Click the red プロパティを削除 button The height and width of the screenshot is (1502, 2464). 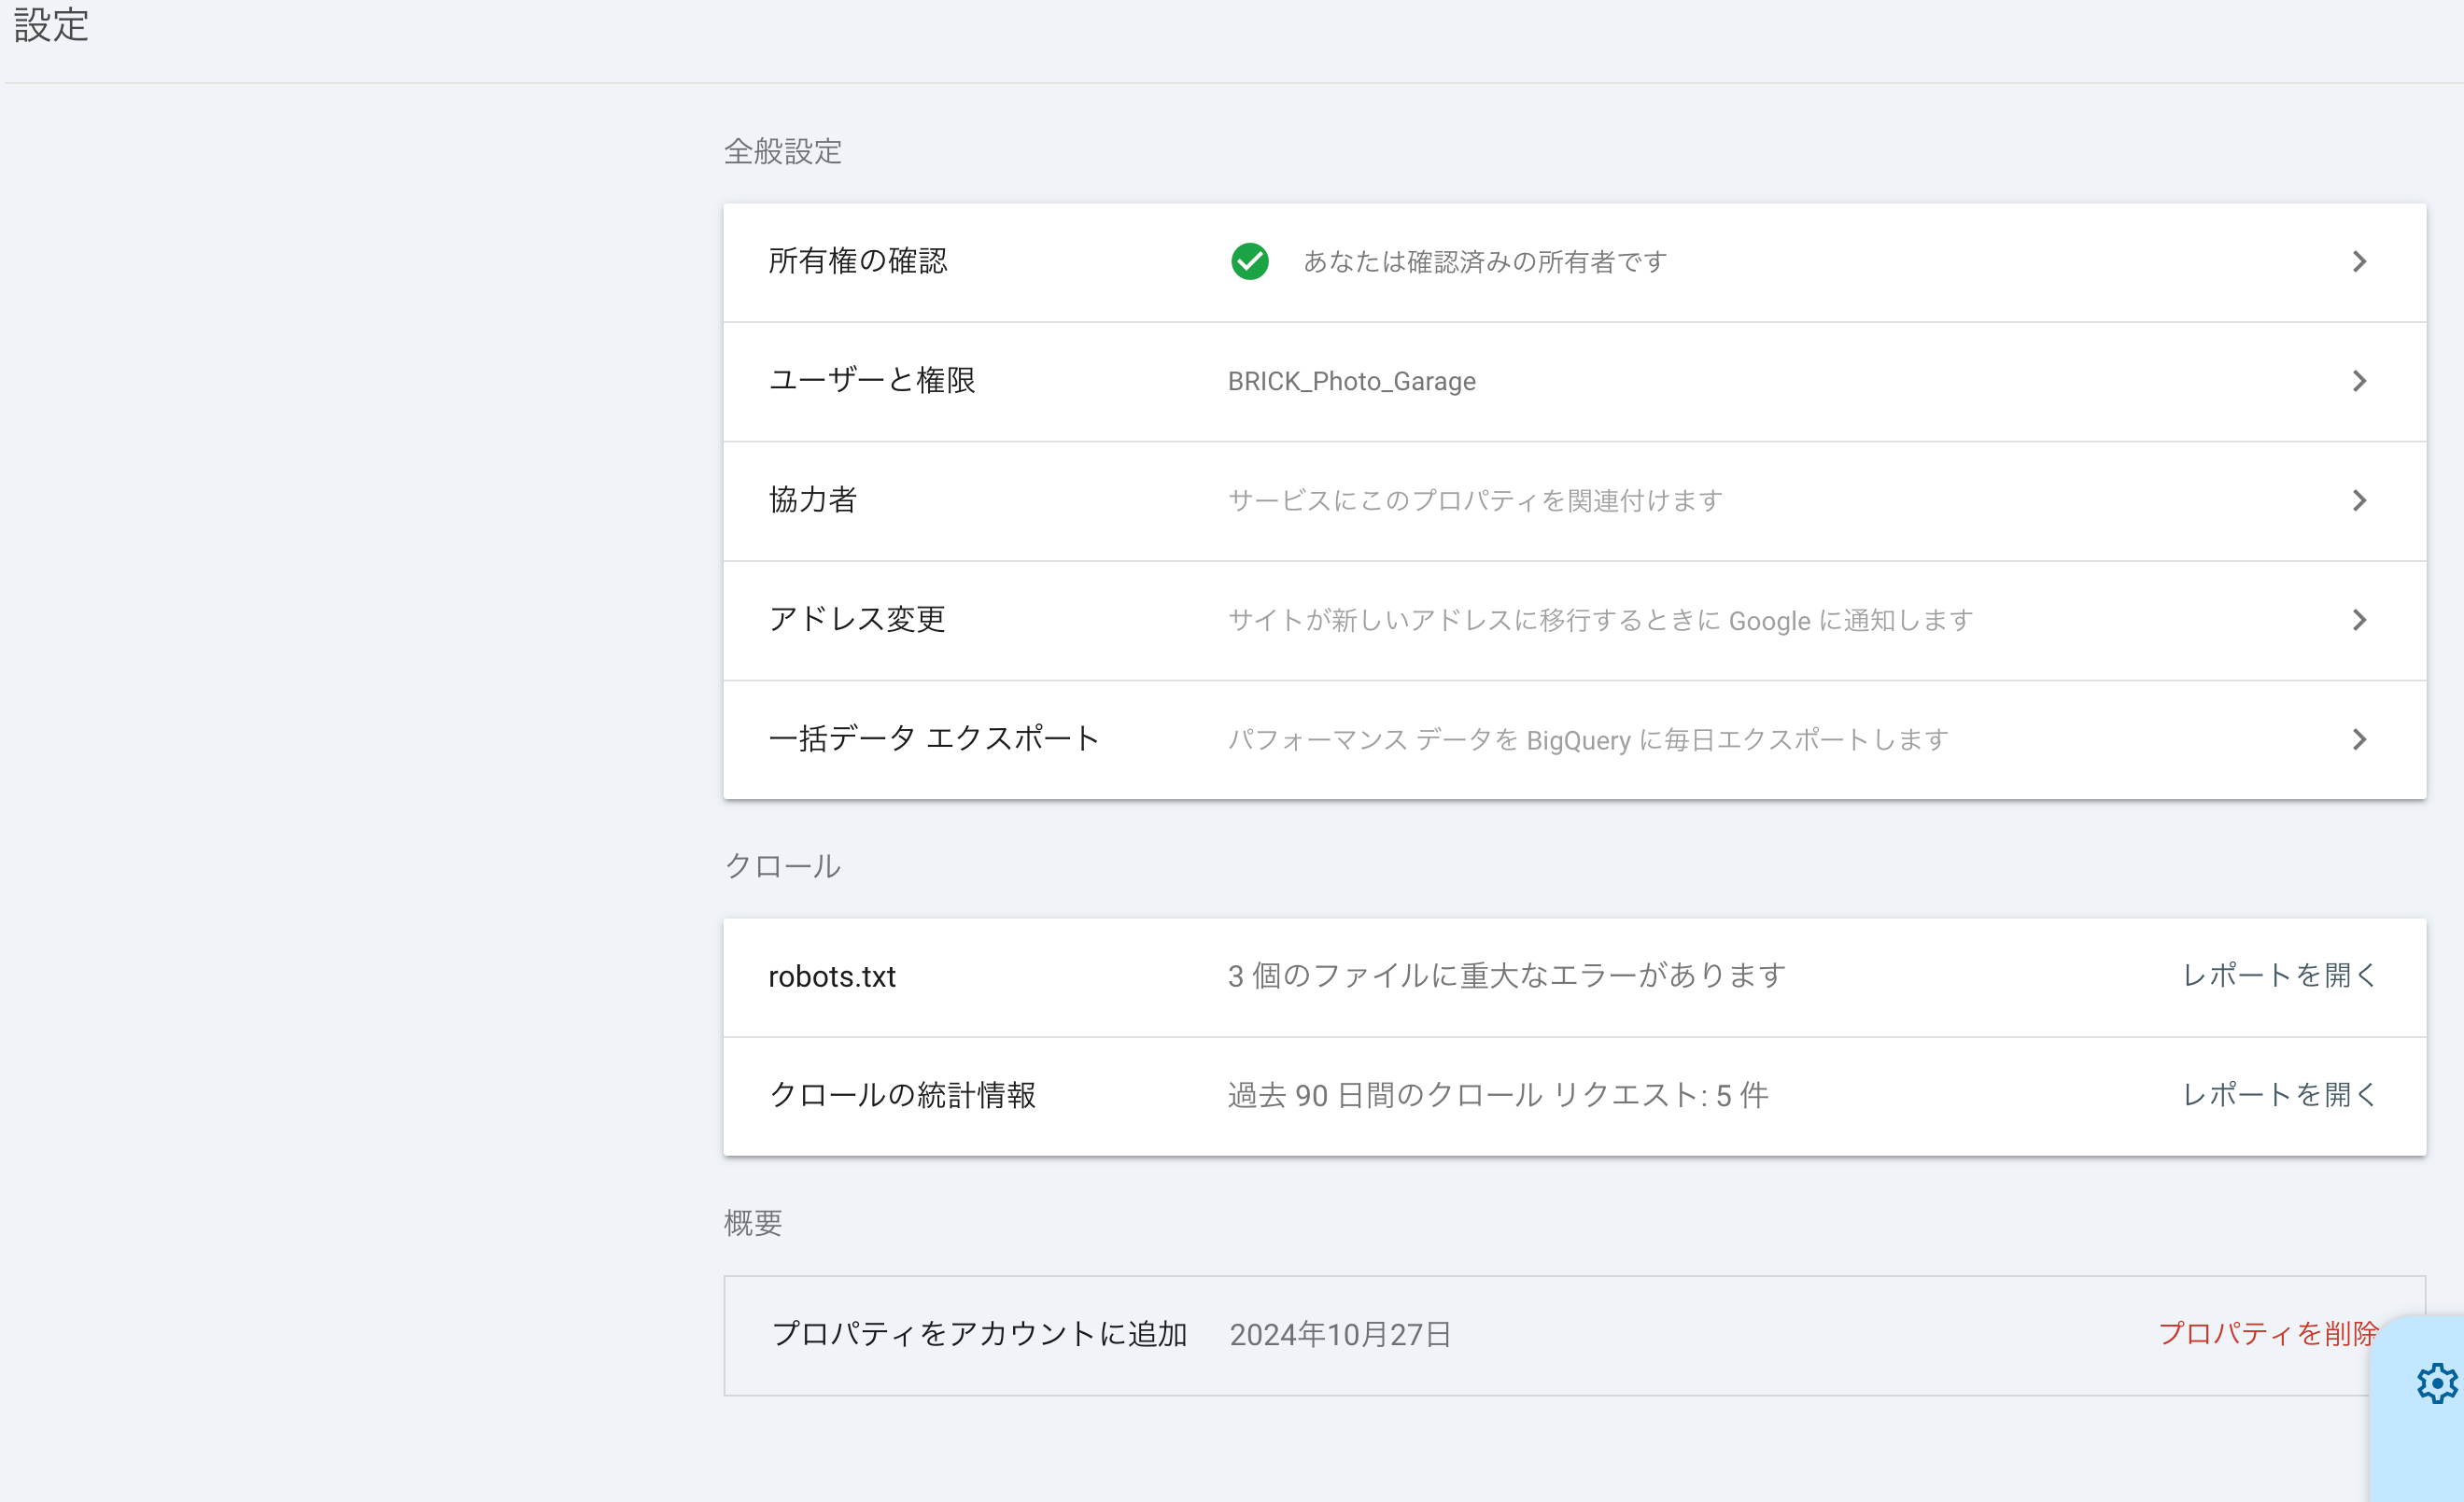[x=2266, y=1333]
